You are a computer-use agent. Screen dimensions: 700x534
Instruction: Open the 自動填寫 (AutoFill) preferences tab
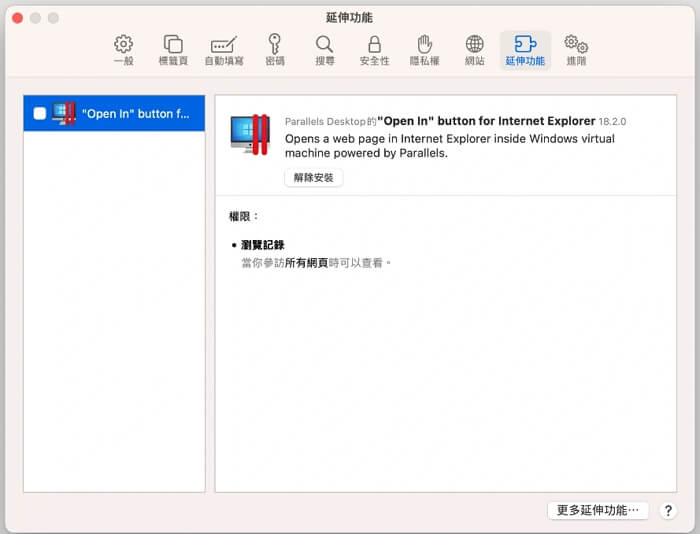224,50
